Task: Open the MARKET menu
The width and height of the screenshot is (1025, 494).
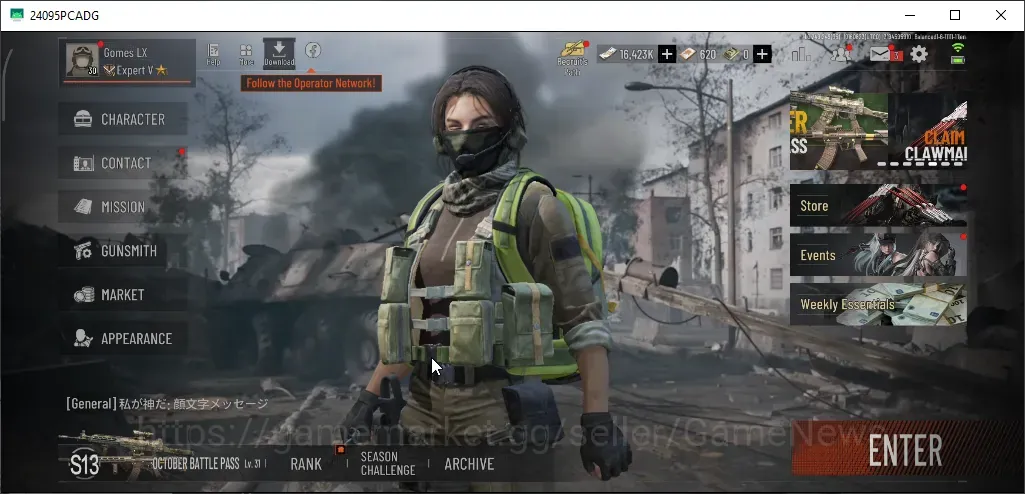Action: click(x=123, y=294)
